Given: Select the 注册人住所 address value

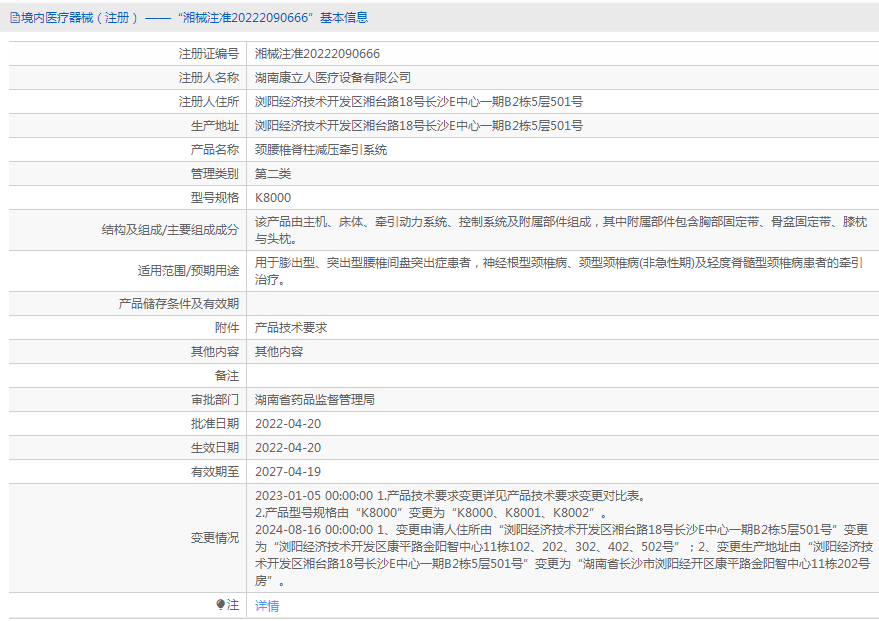Looking at the screenshot, I should point(419,102).
